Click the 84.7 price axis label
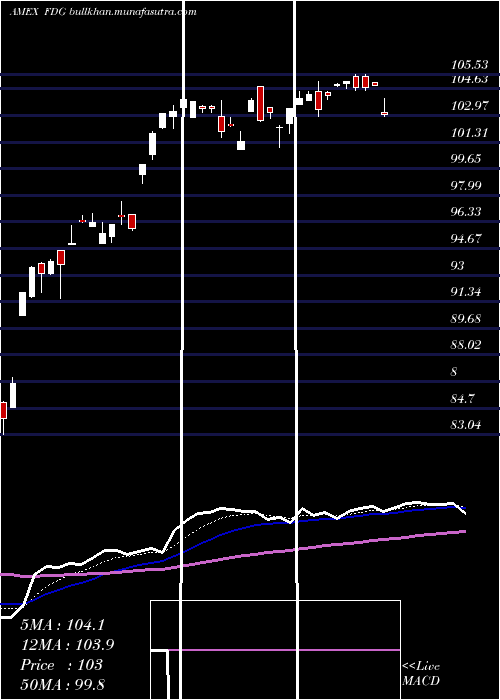This screenshot has height=700, width=500. [462, 398]
